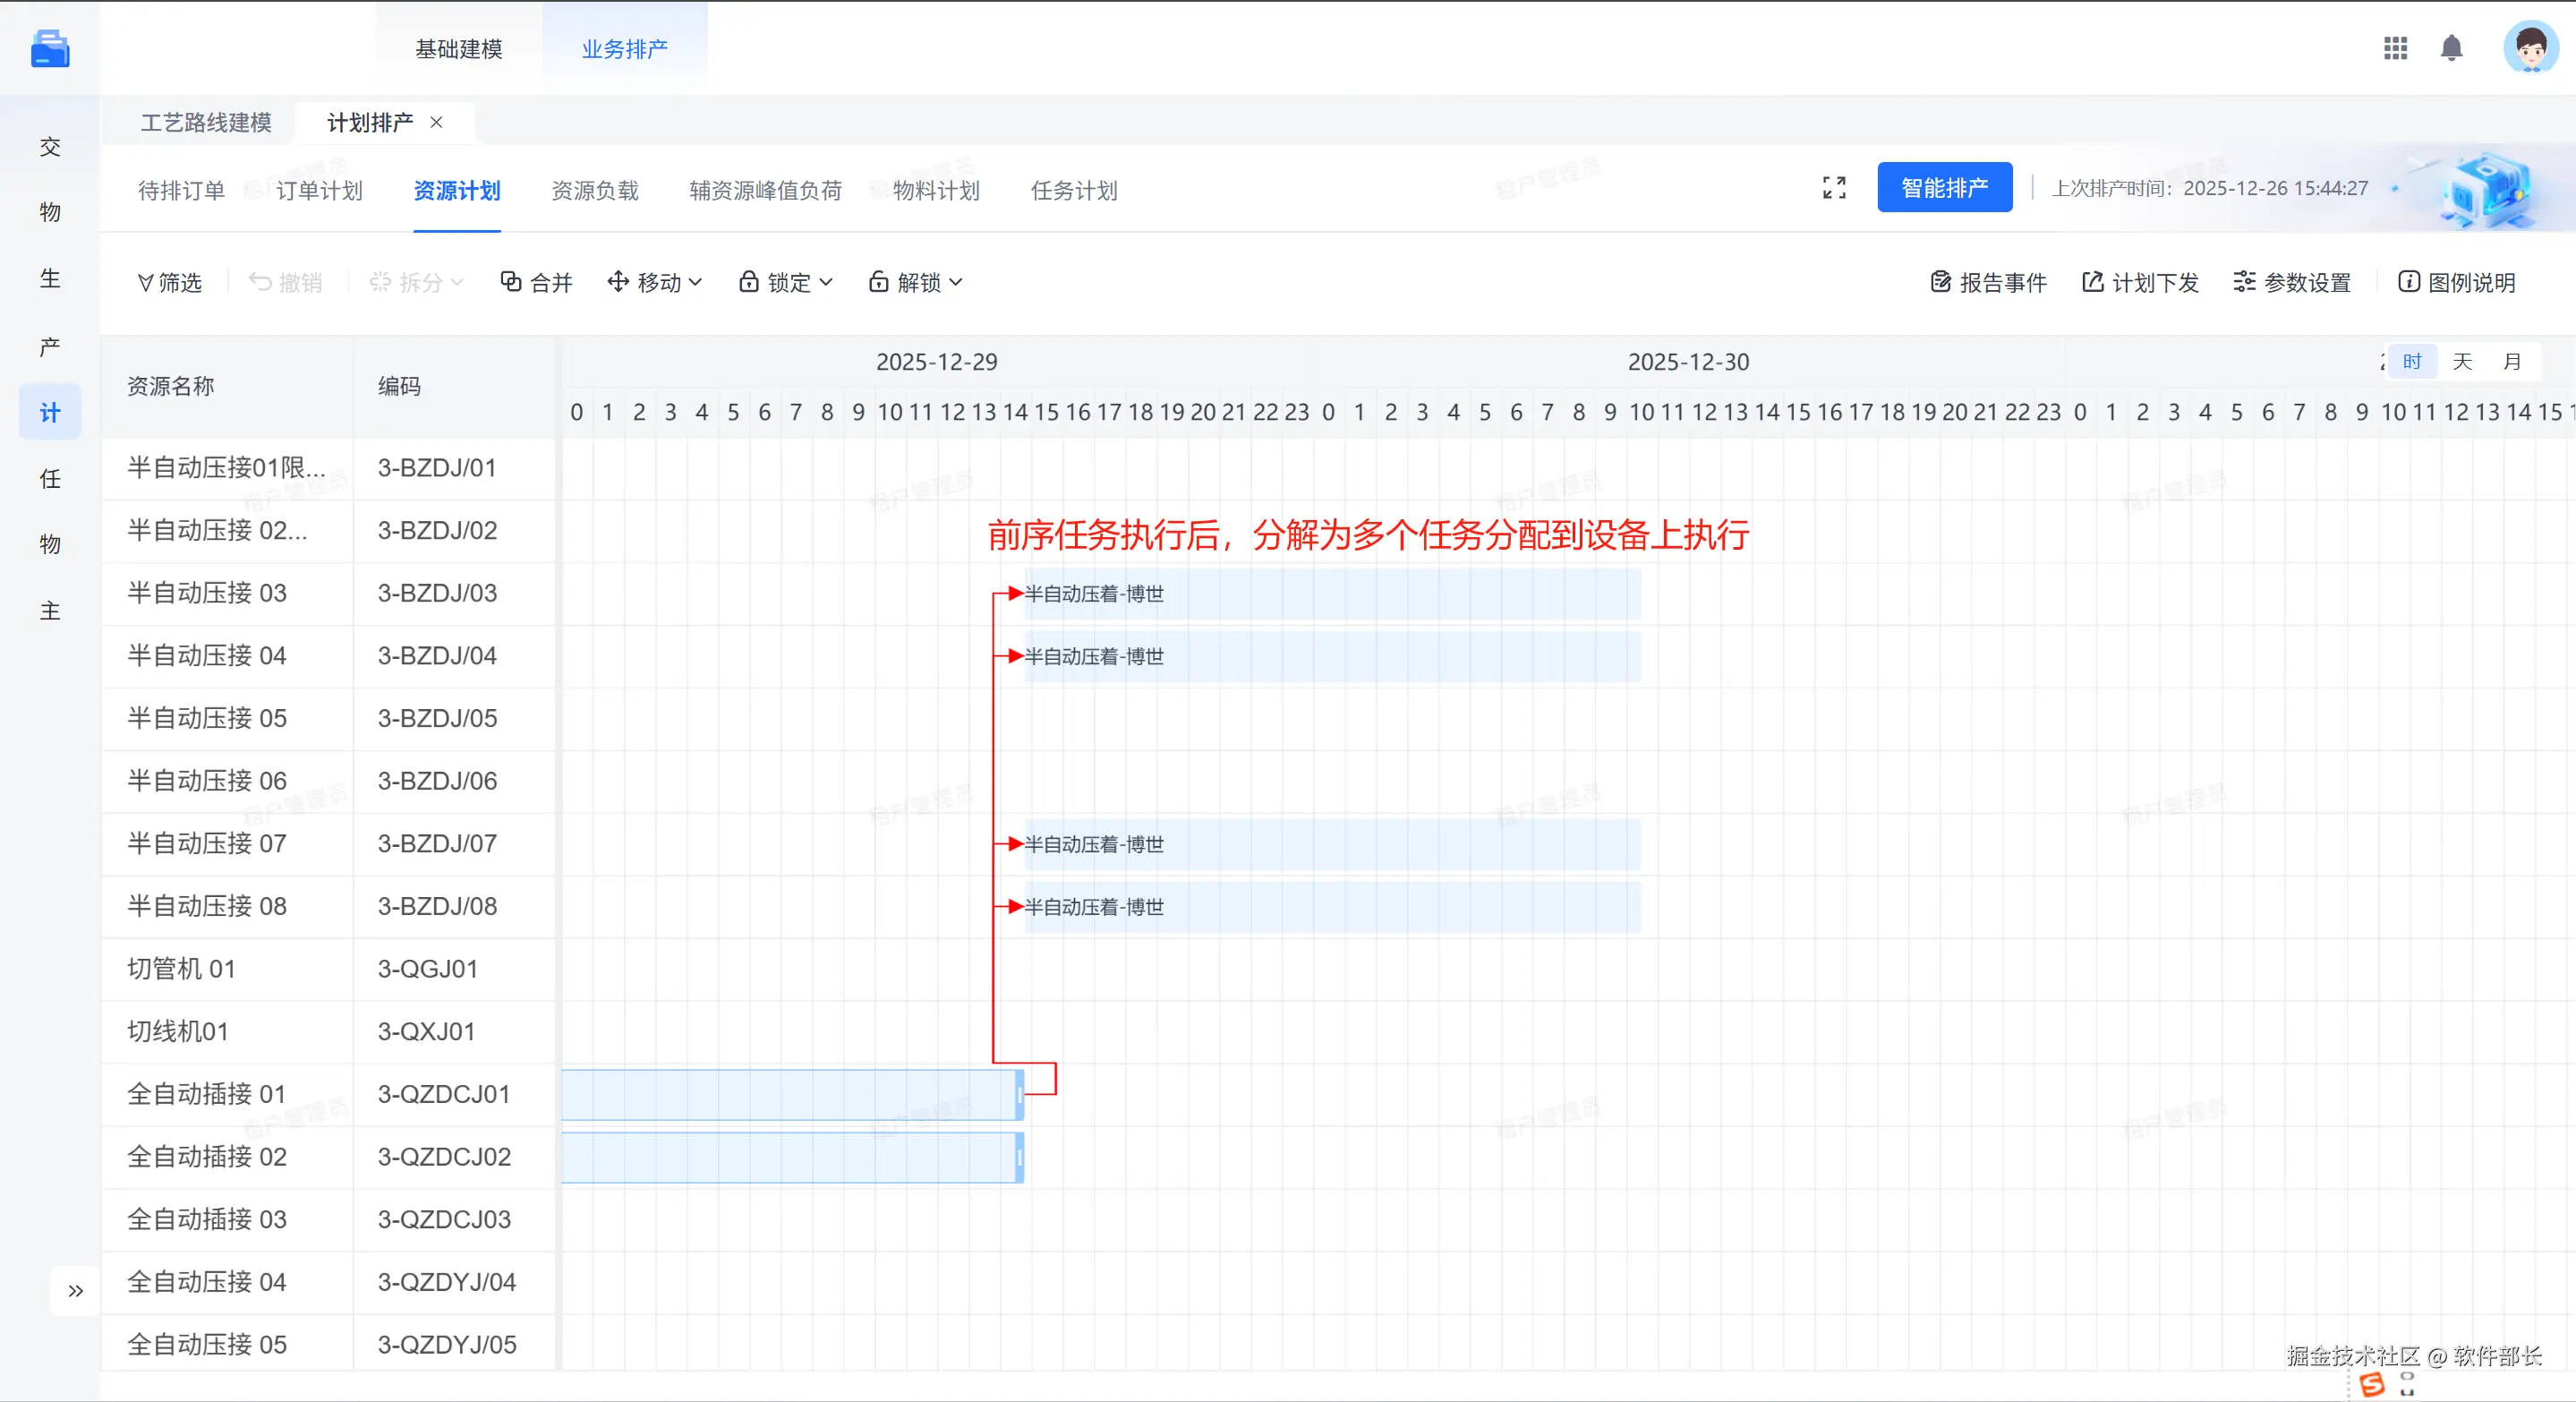2576x1402 pixels.
Task: Click 计划下发 button
Action: pos(2140,283)
